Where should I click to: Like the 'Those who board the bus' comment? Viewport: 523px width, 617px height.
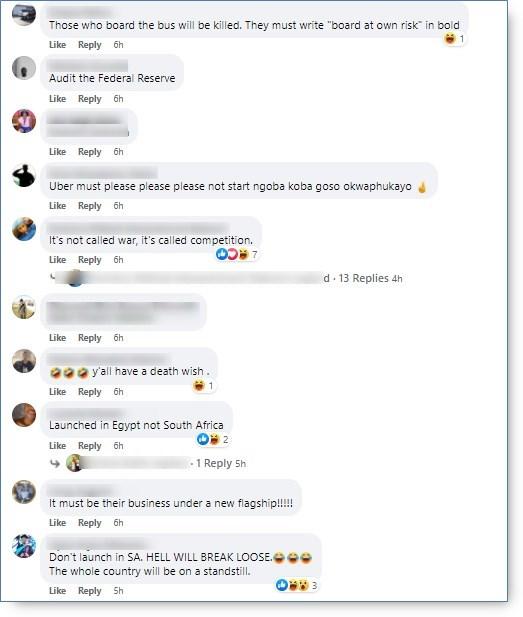57,45
